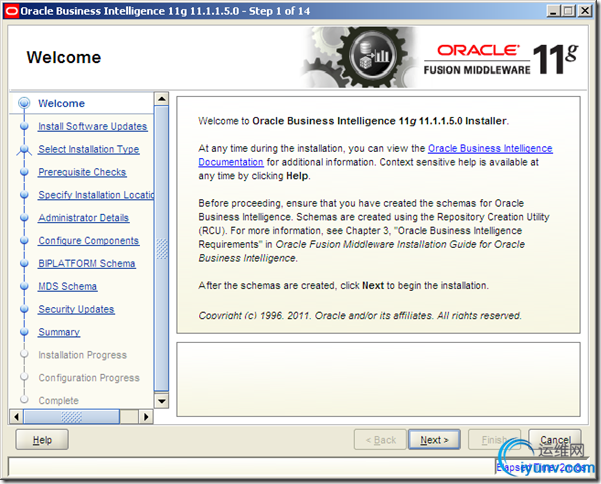Click the copyright notice text

[x=360, y=316]
